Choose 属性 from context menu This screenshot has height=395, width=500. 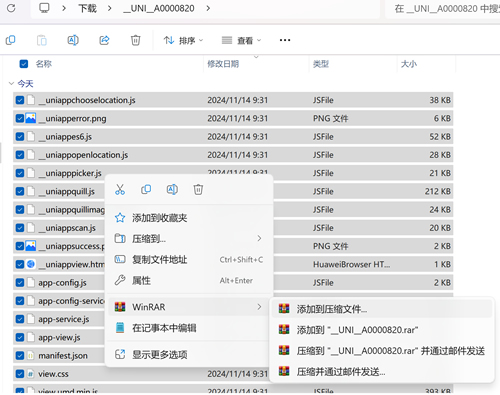point(189,280)
